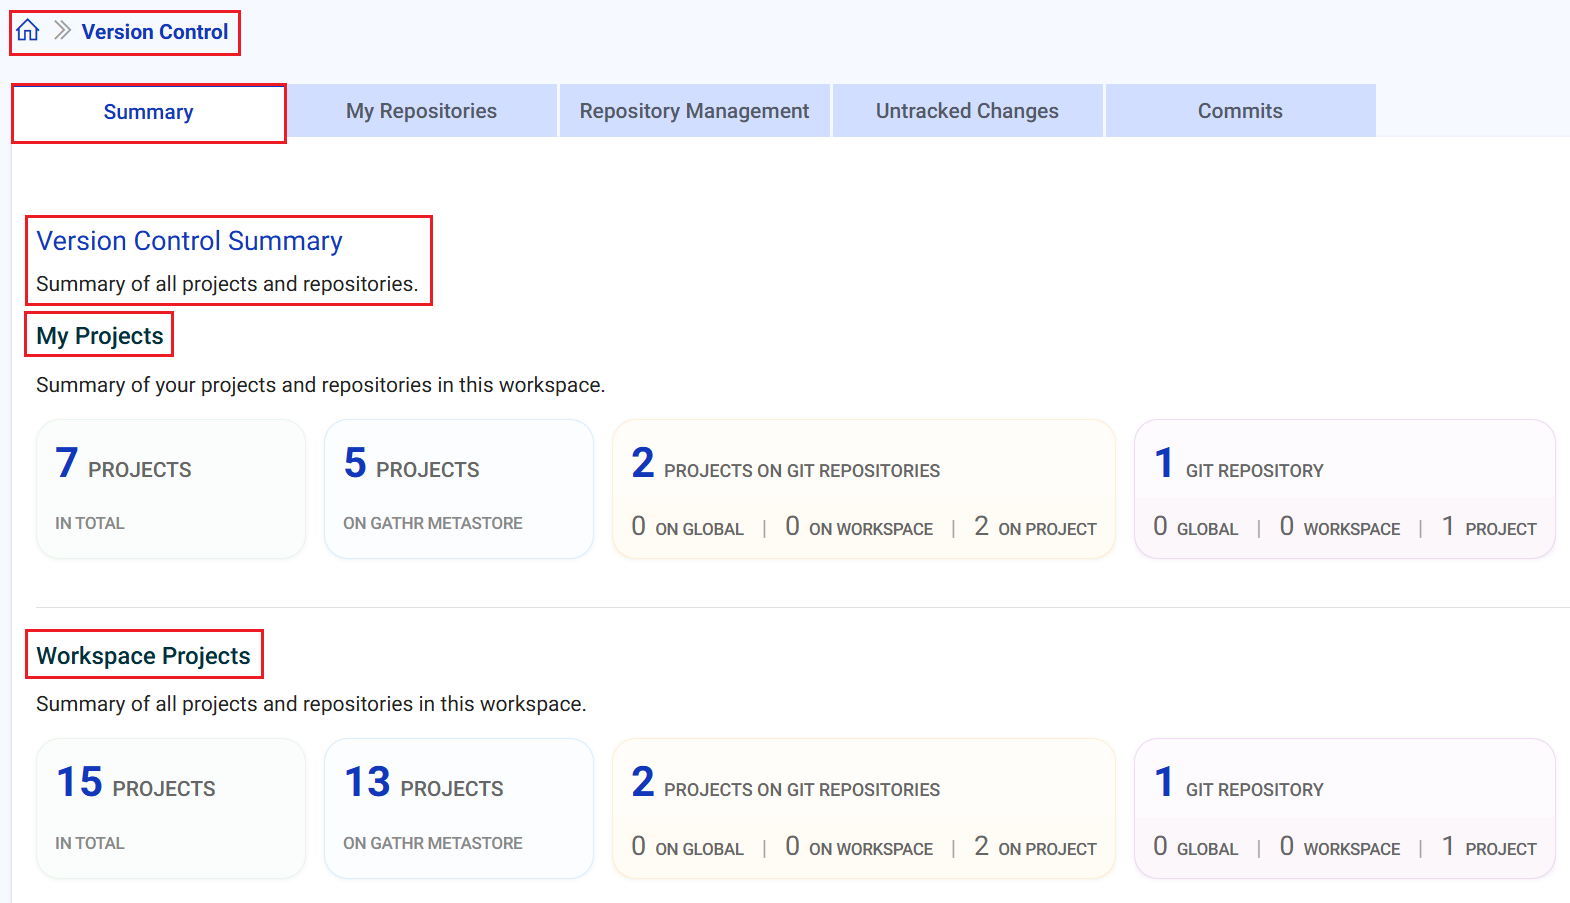Open the Version Control breadcrumb link
Viewport: 1570px width, 903px height.
(155, 32)
